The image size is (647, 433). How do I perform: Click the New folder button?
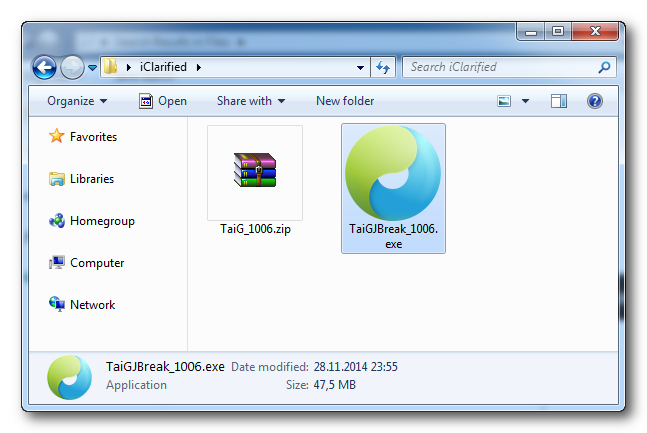pyautogui.click(x=345, y=101)
